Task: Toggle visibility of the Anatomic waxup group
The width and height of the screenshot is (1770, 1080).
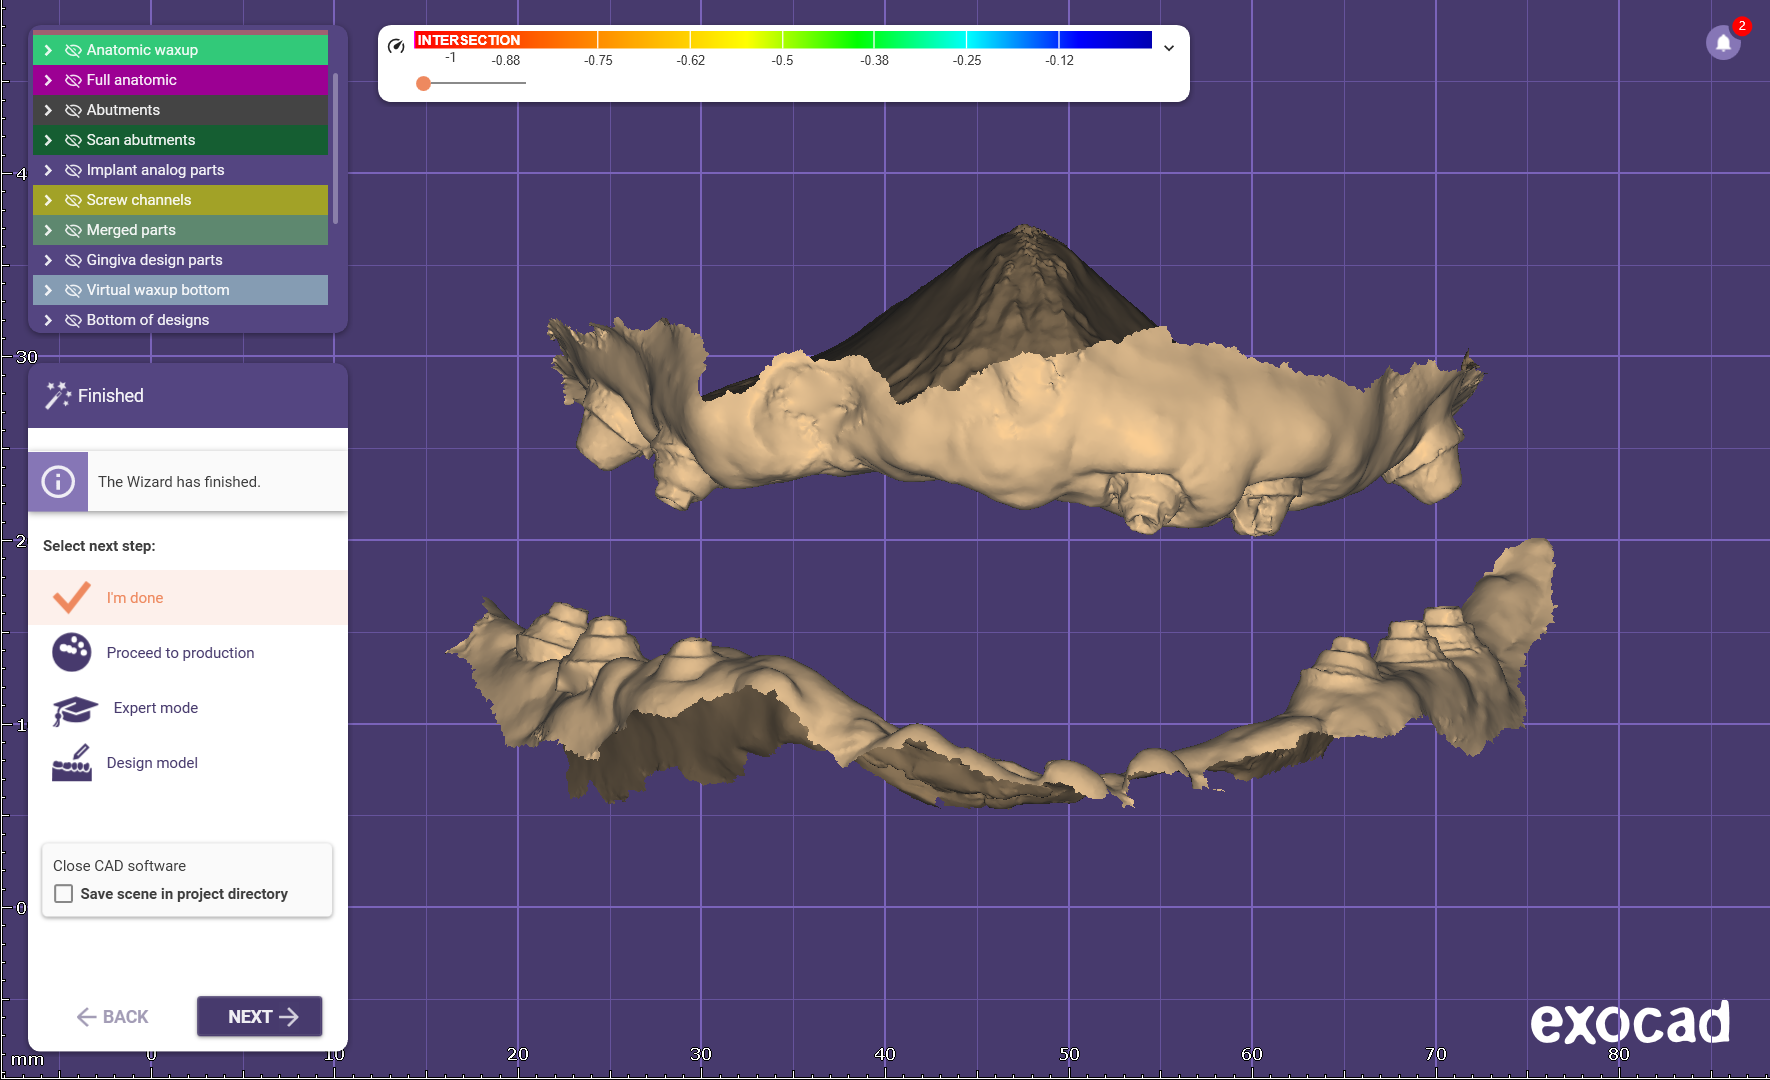Action: (x=73, y=50)
